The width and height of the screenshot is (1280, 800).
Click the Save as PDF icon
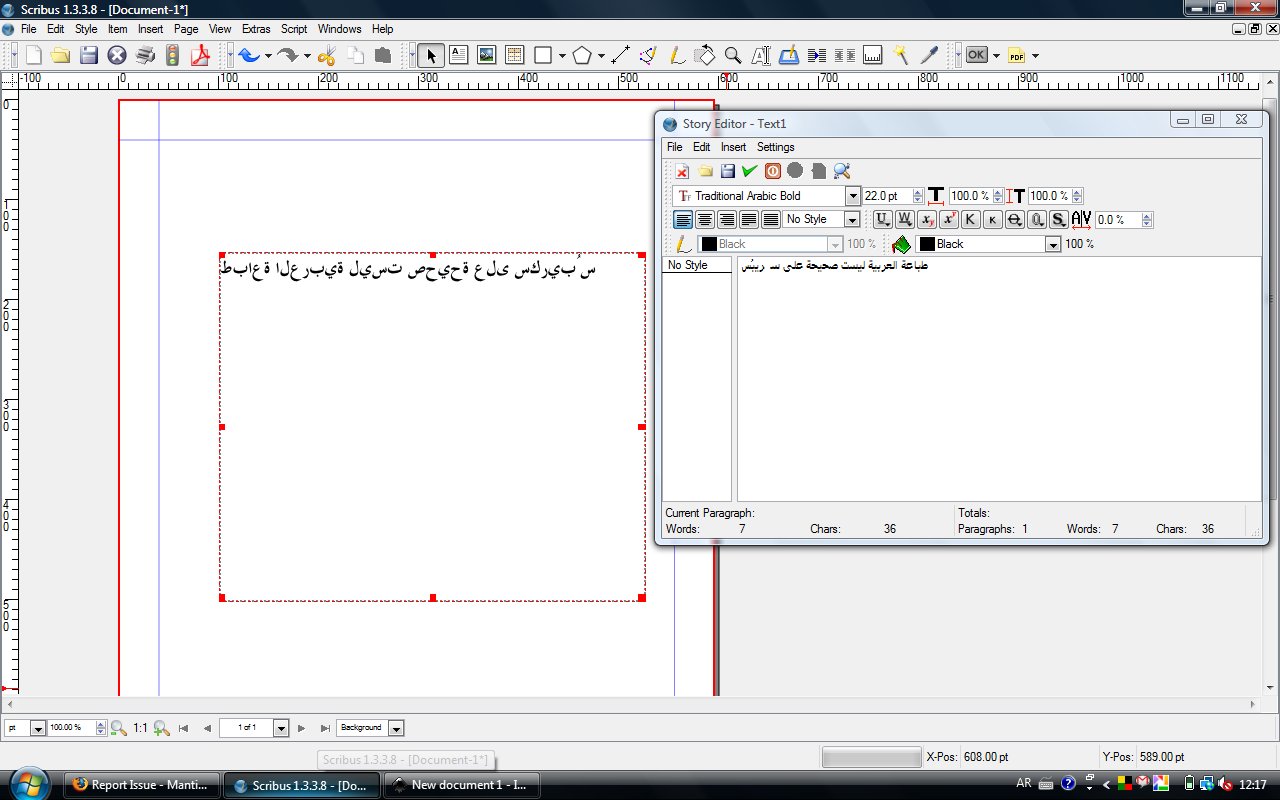[x=201, y=55]
